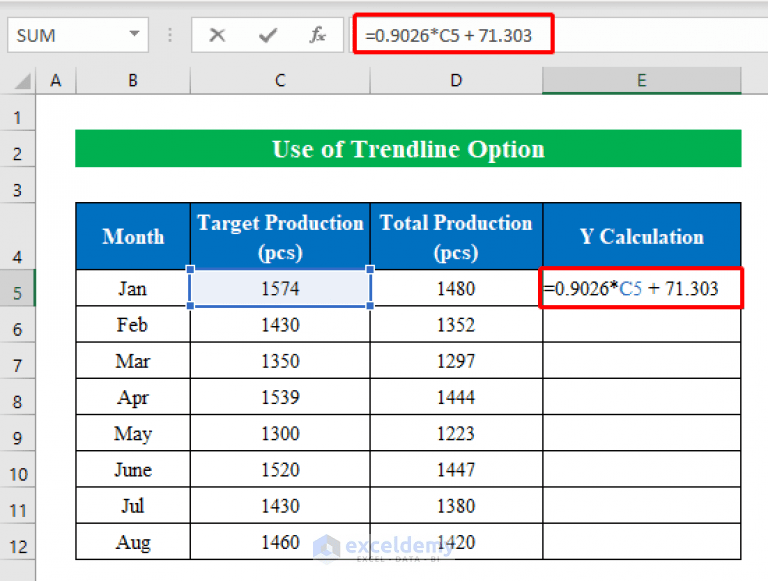768x581 pixels.
Task: Click the Select All corner triangle
Action: (x=23, y=81)
